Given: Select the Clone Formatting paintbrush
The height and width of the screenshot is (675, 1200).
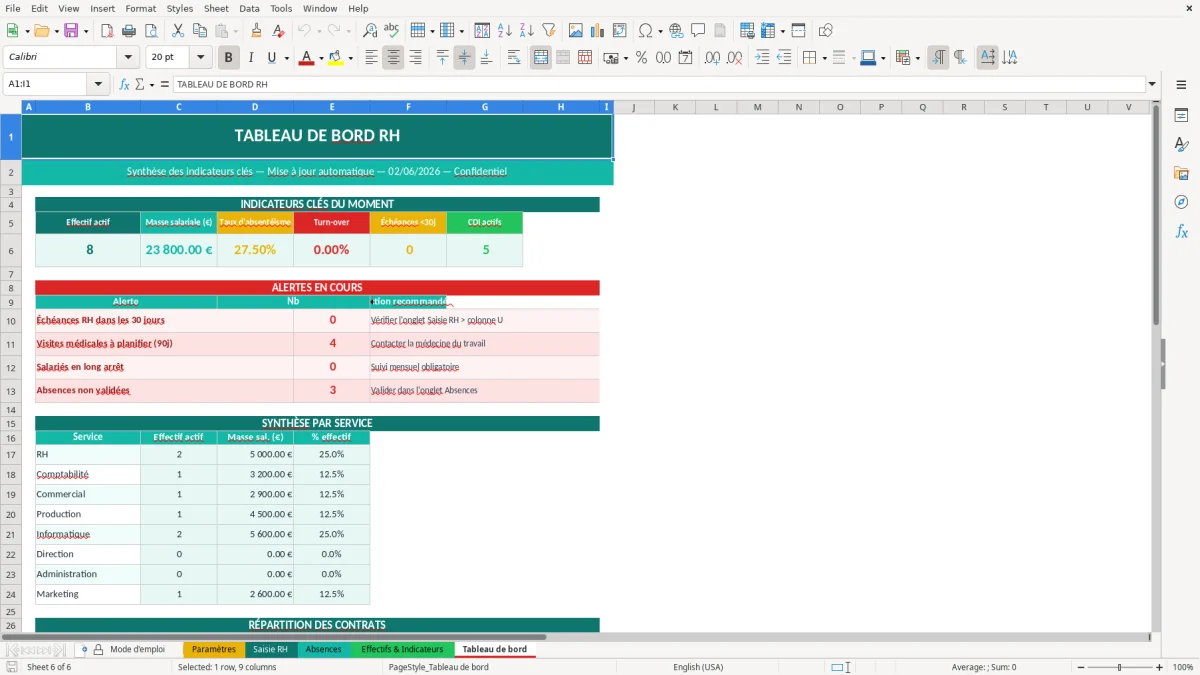Looking at the screenshot, I should (x=257, y=31).
